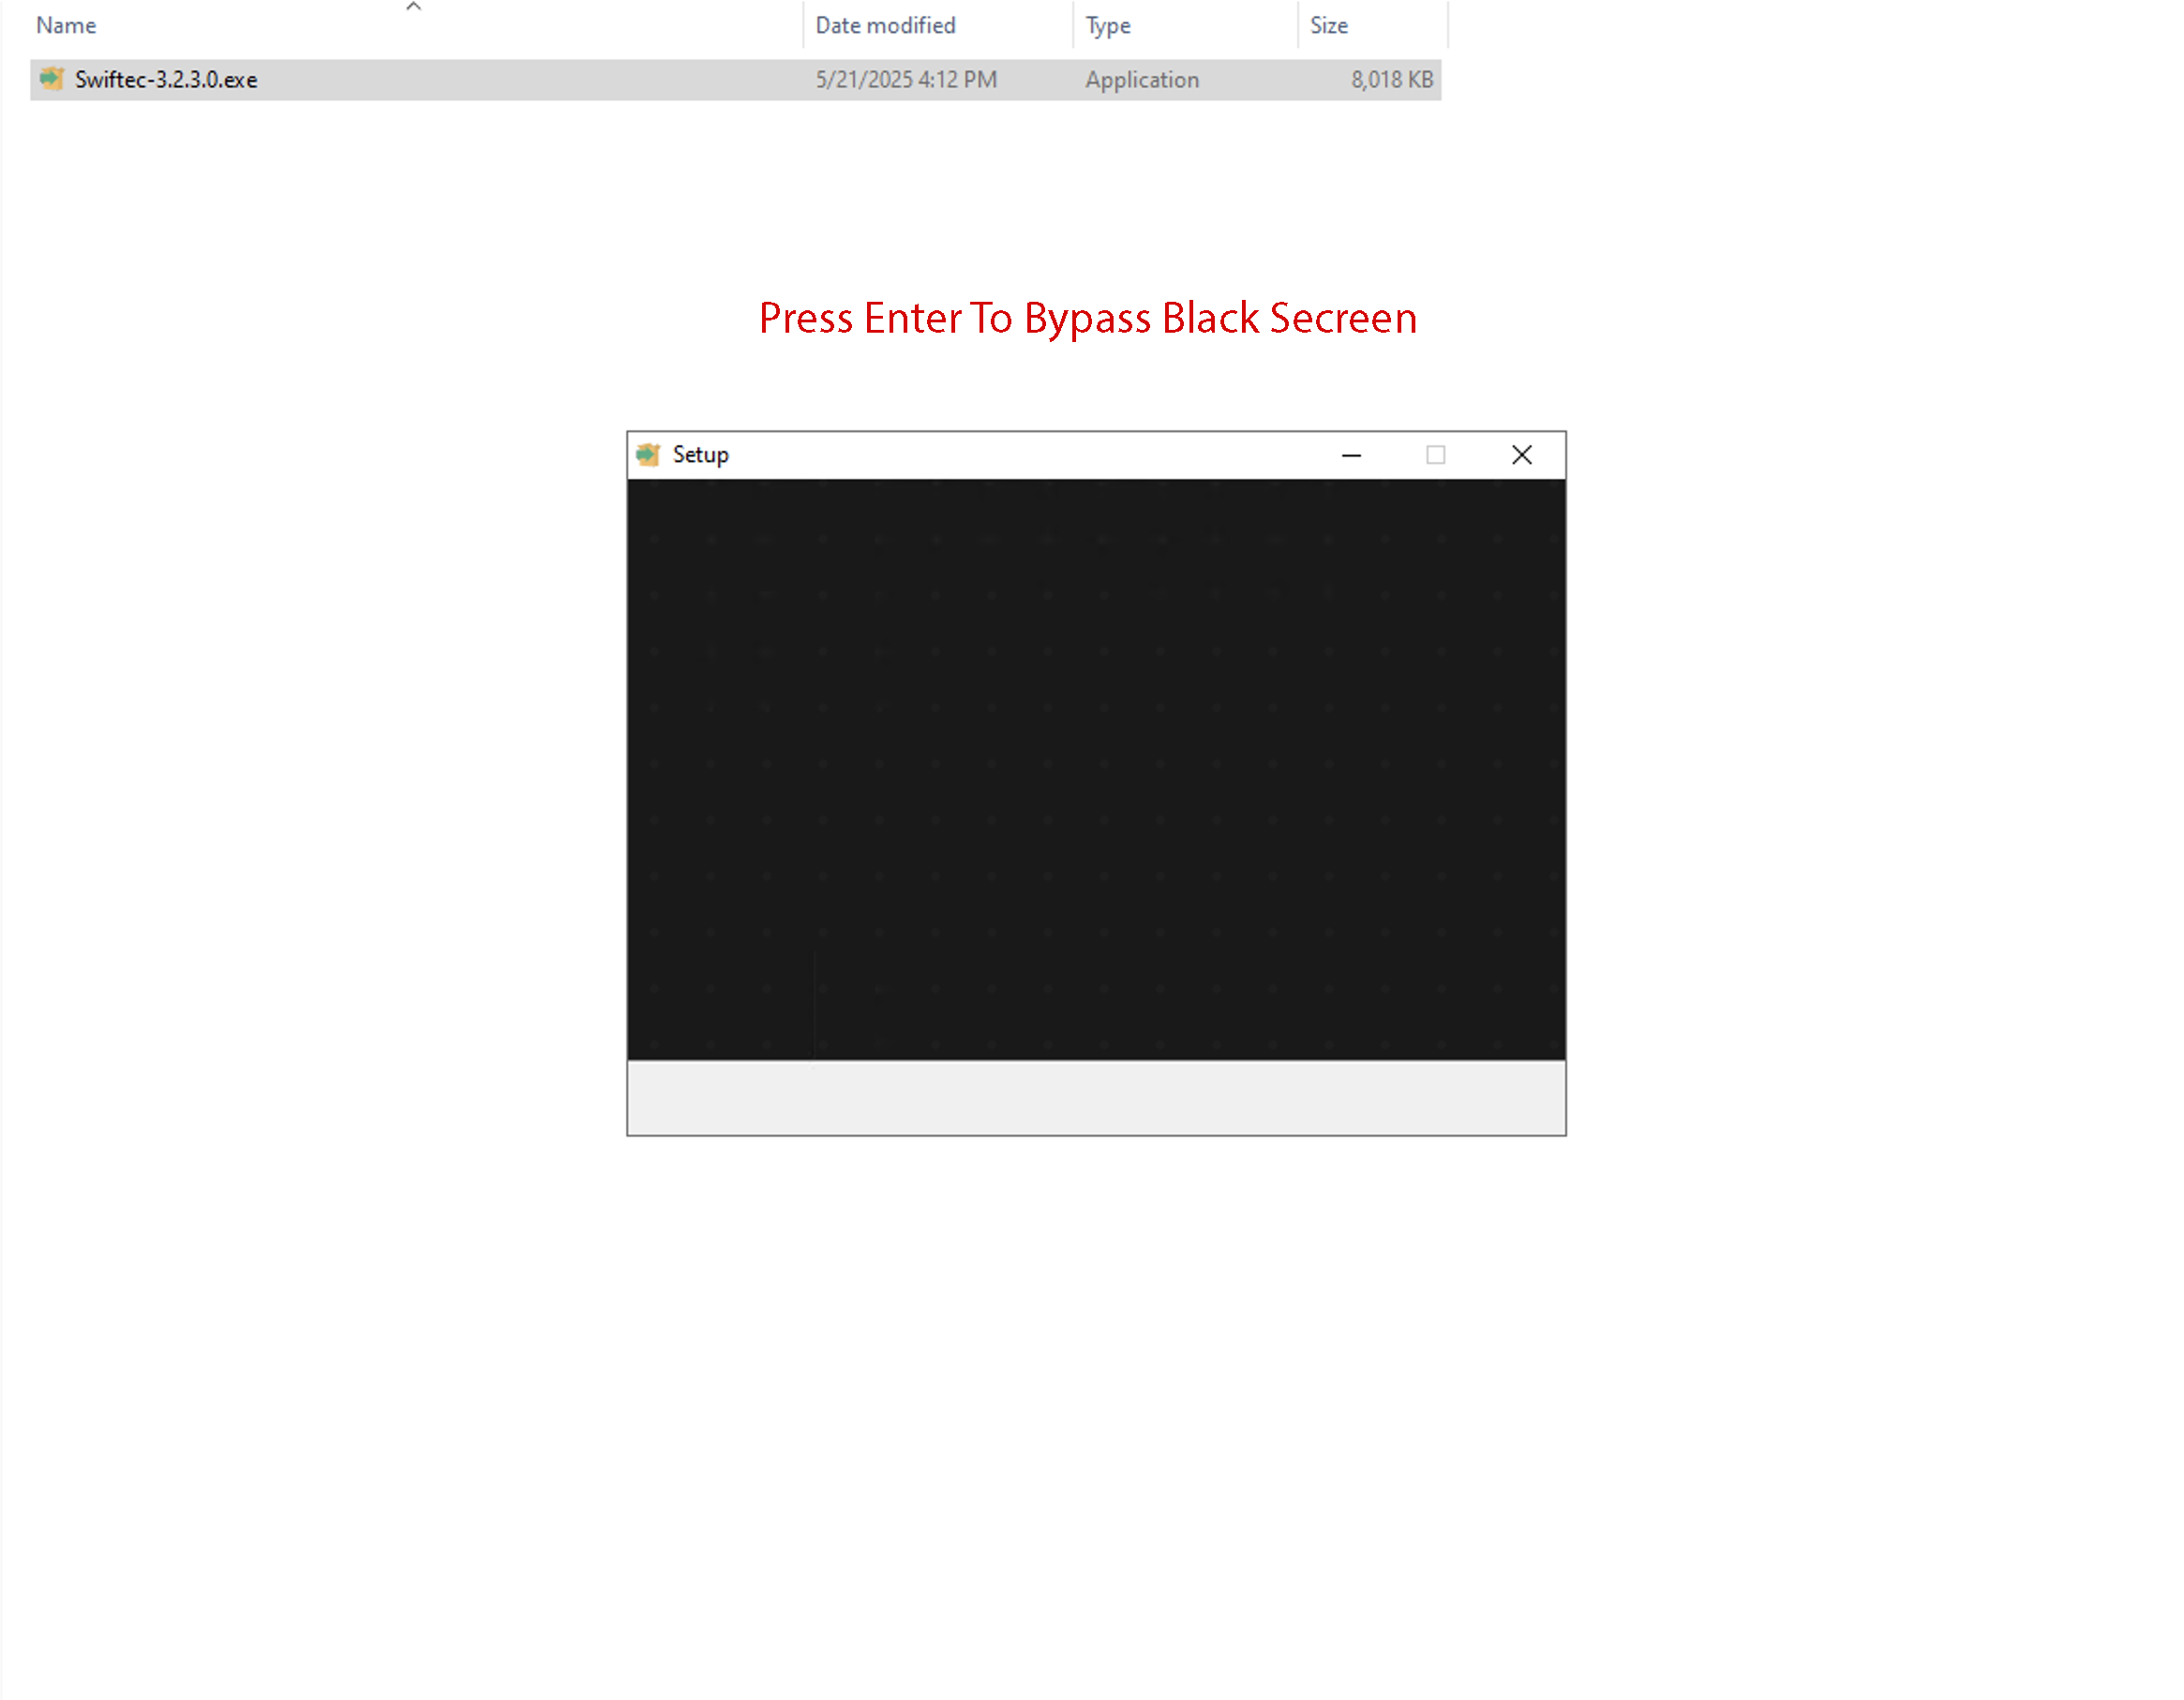Click the gray bottom bar of Setup window

point(1096,1097)
